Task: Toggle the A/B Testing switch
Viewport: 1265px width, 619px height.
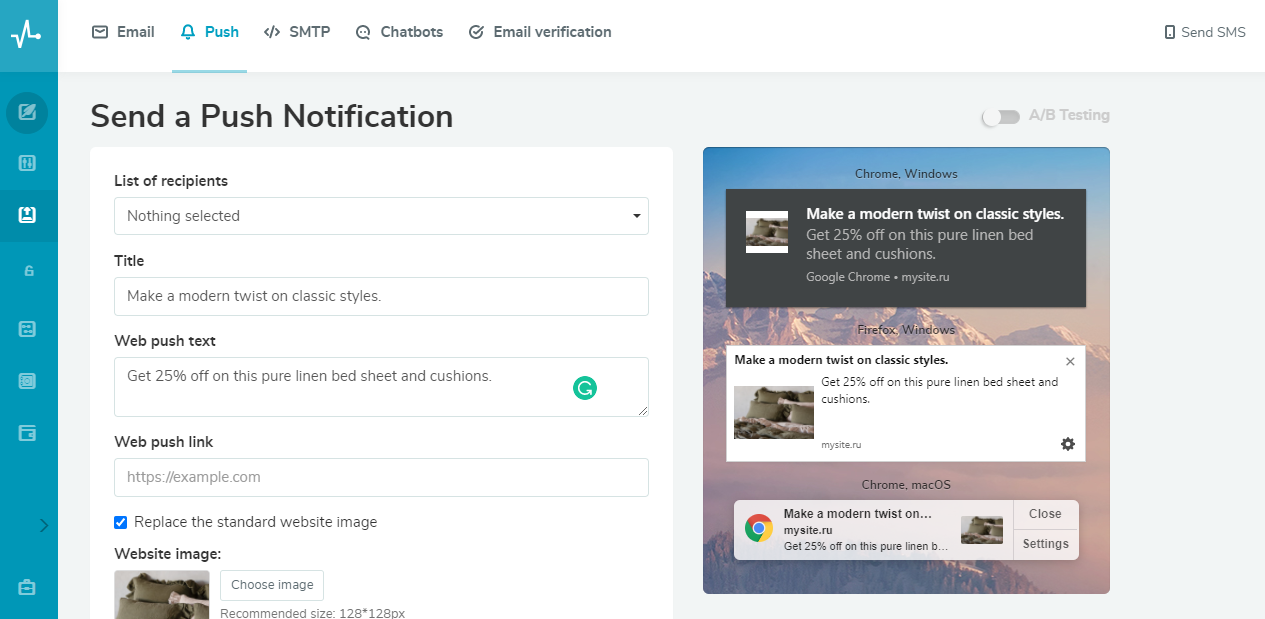Action: pyautogui.click(x=1000, y=117)
